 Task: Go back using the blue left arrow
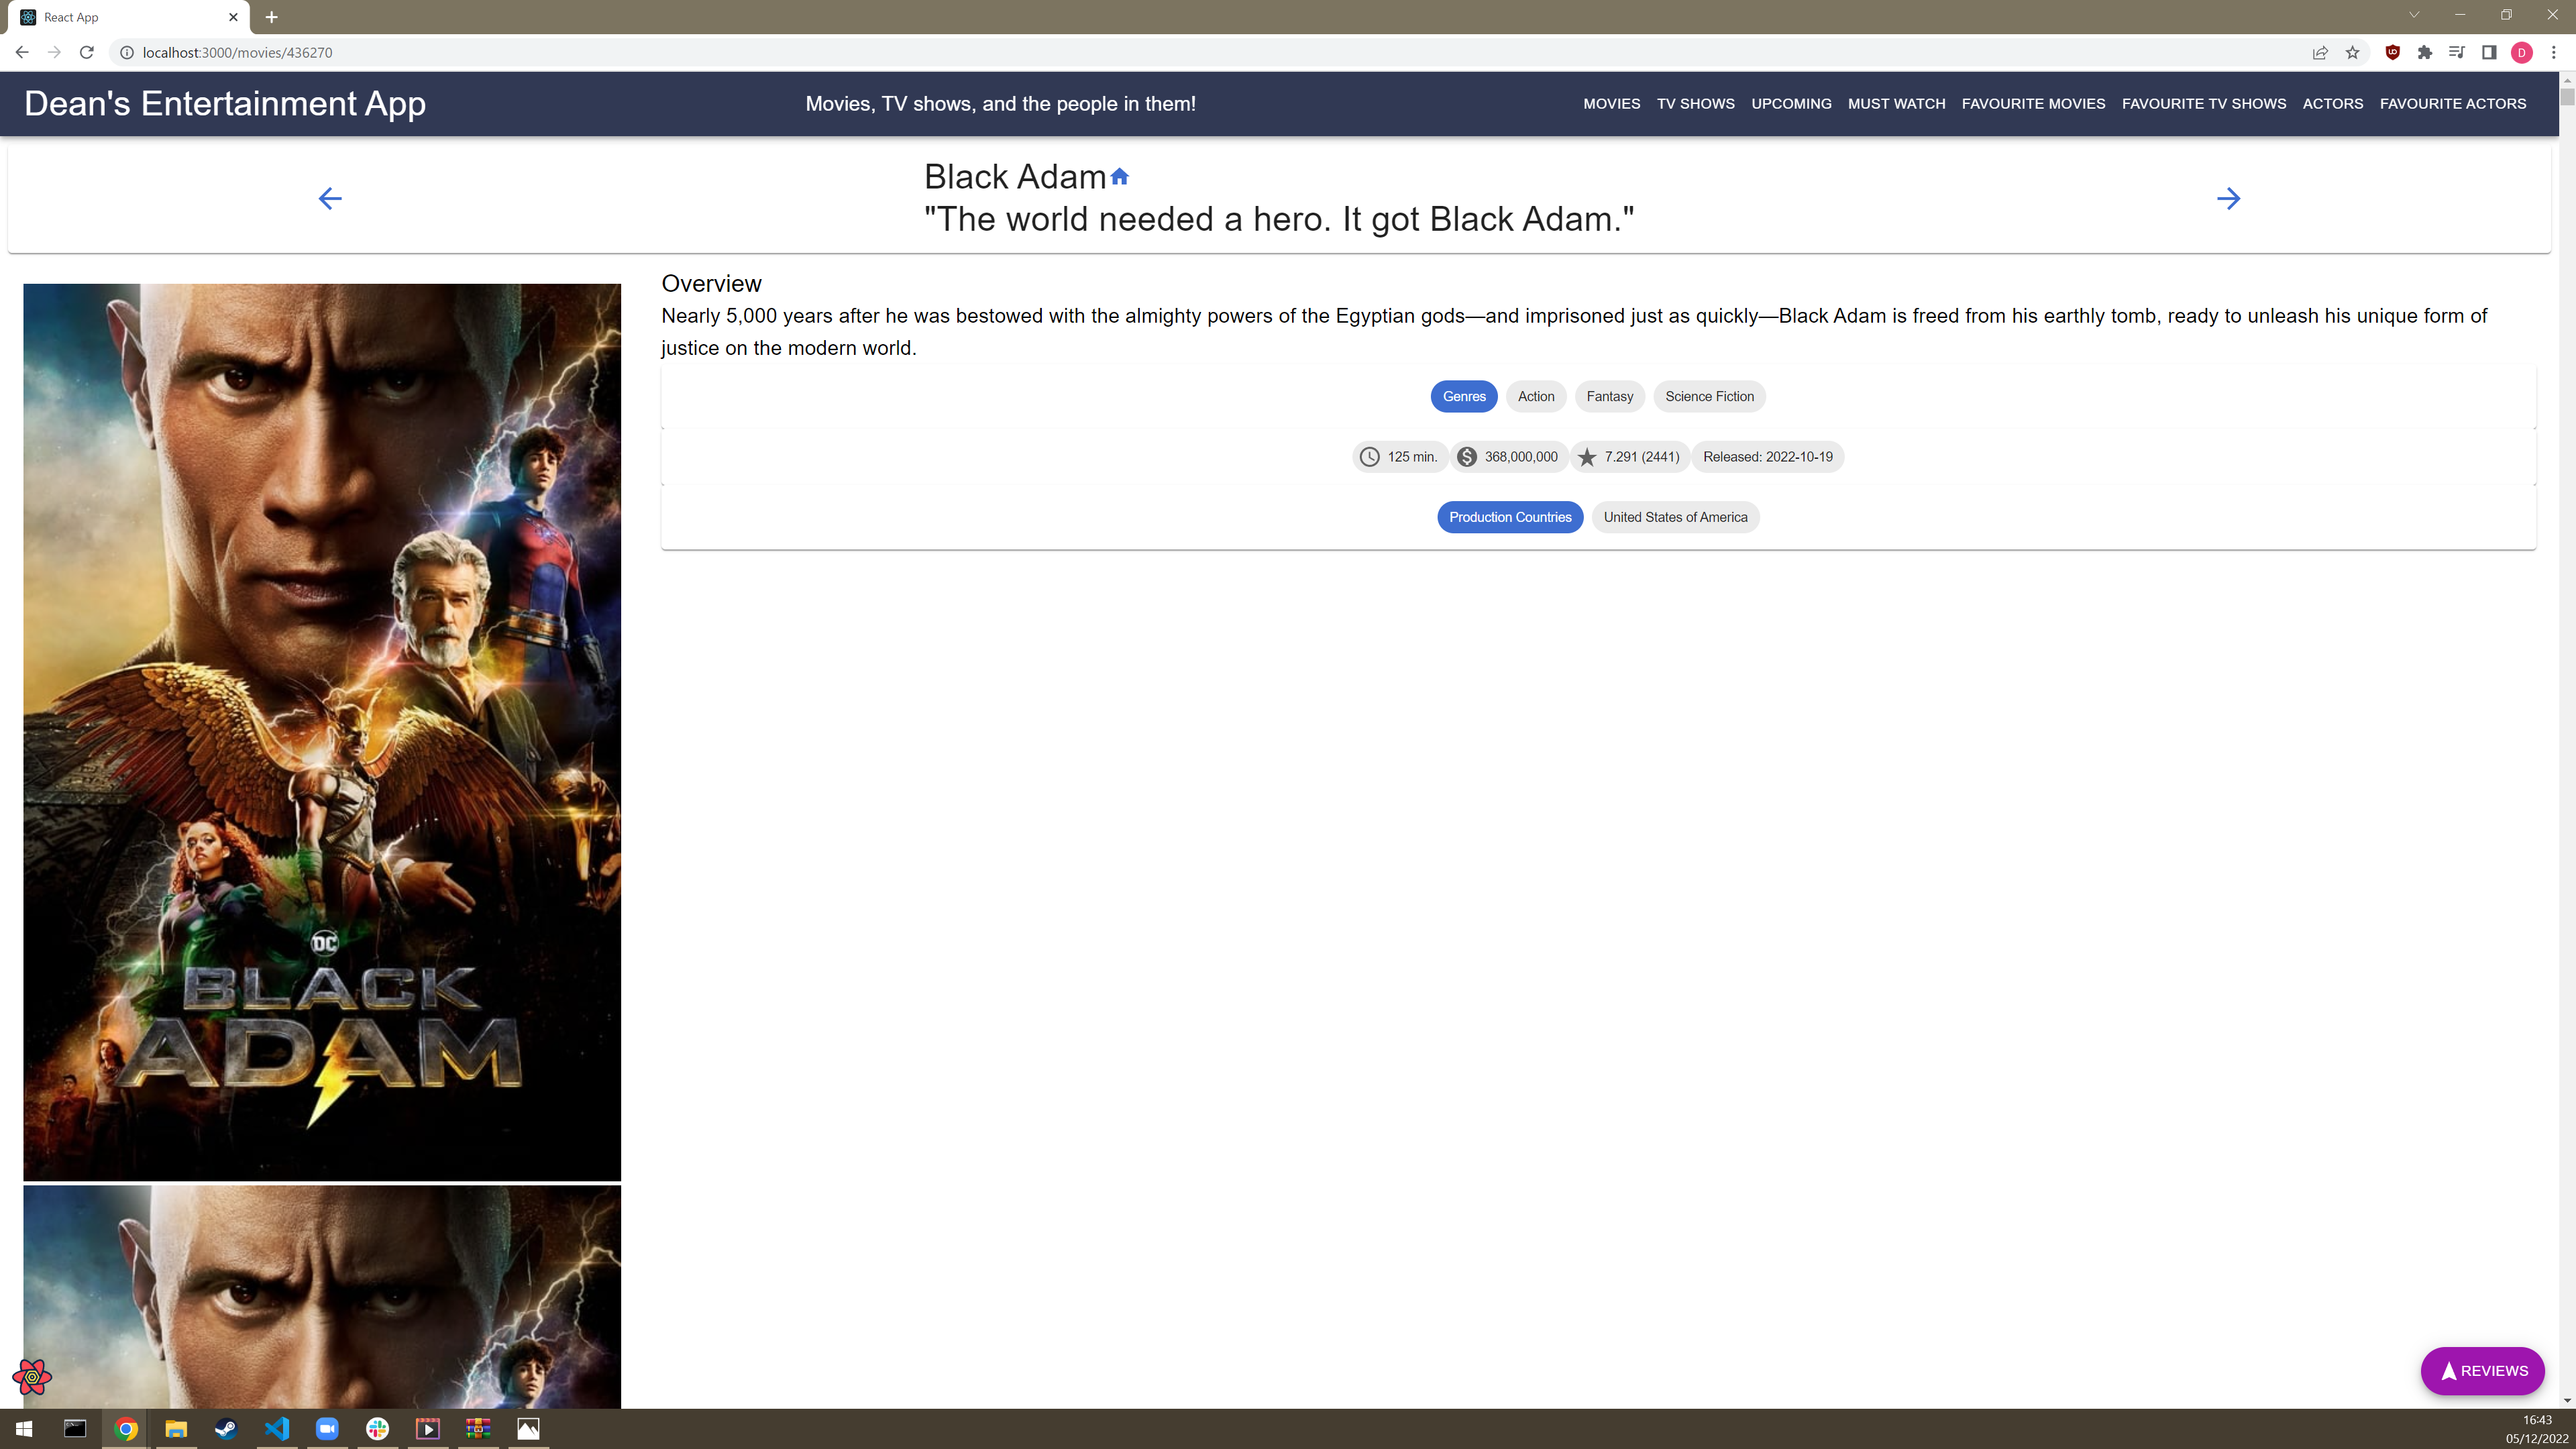coord(330,198)
